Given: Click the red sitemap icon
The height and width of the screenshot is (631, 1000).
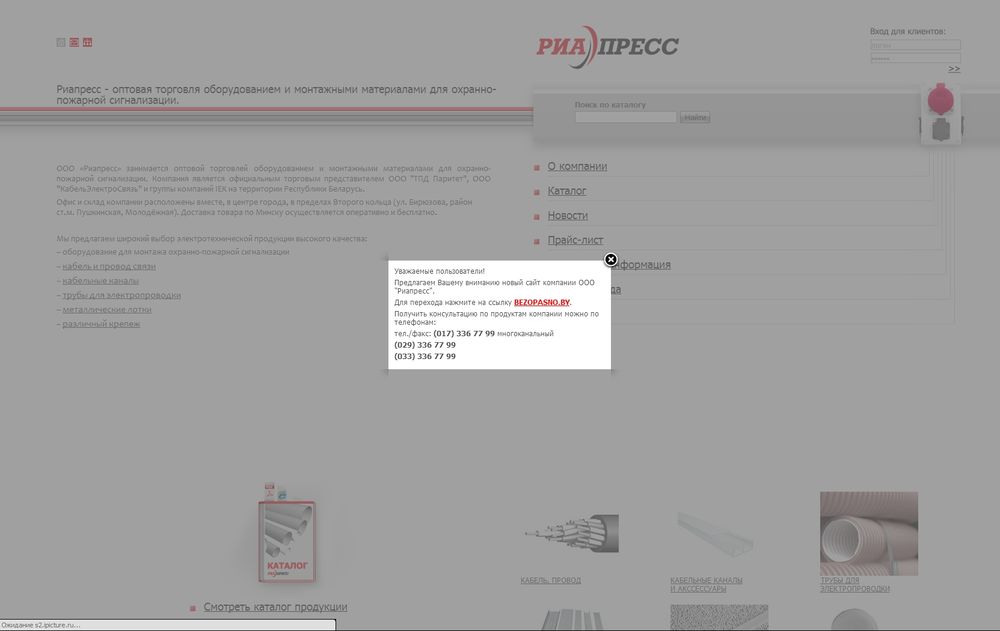Looking at the screenshot, I should pos(87,42).
